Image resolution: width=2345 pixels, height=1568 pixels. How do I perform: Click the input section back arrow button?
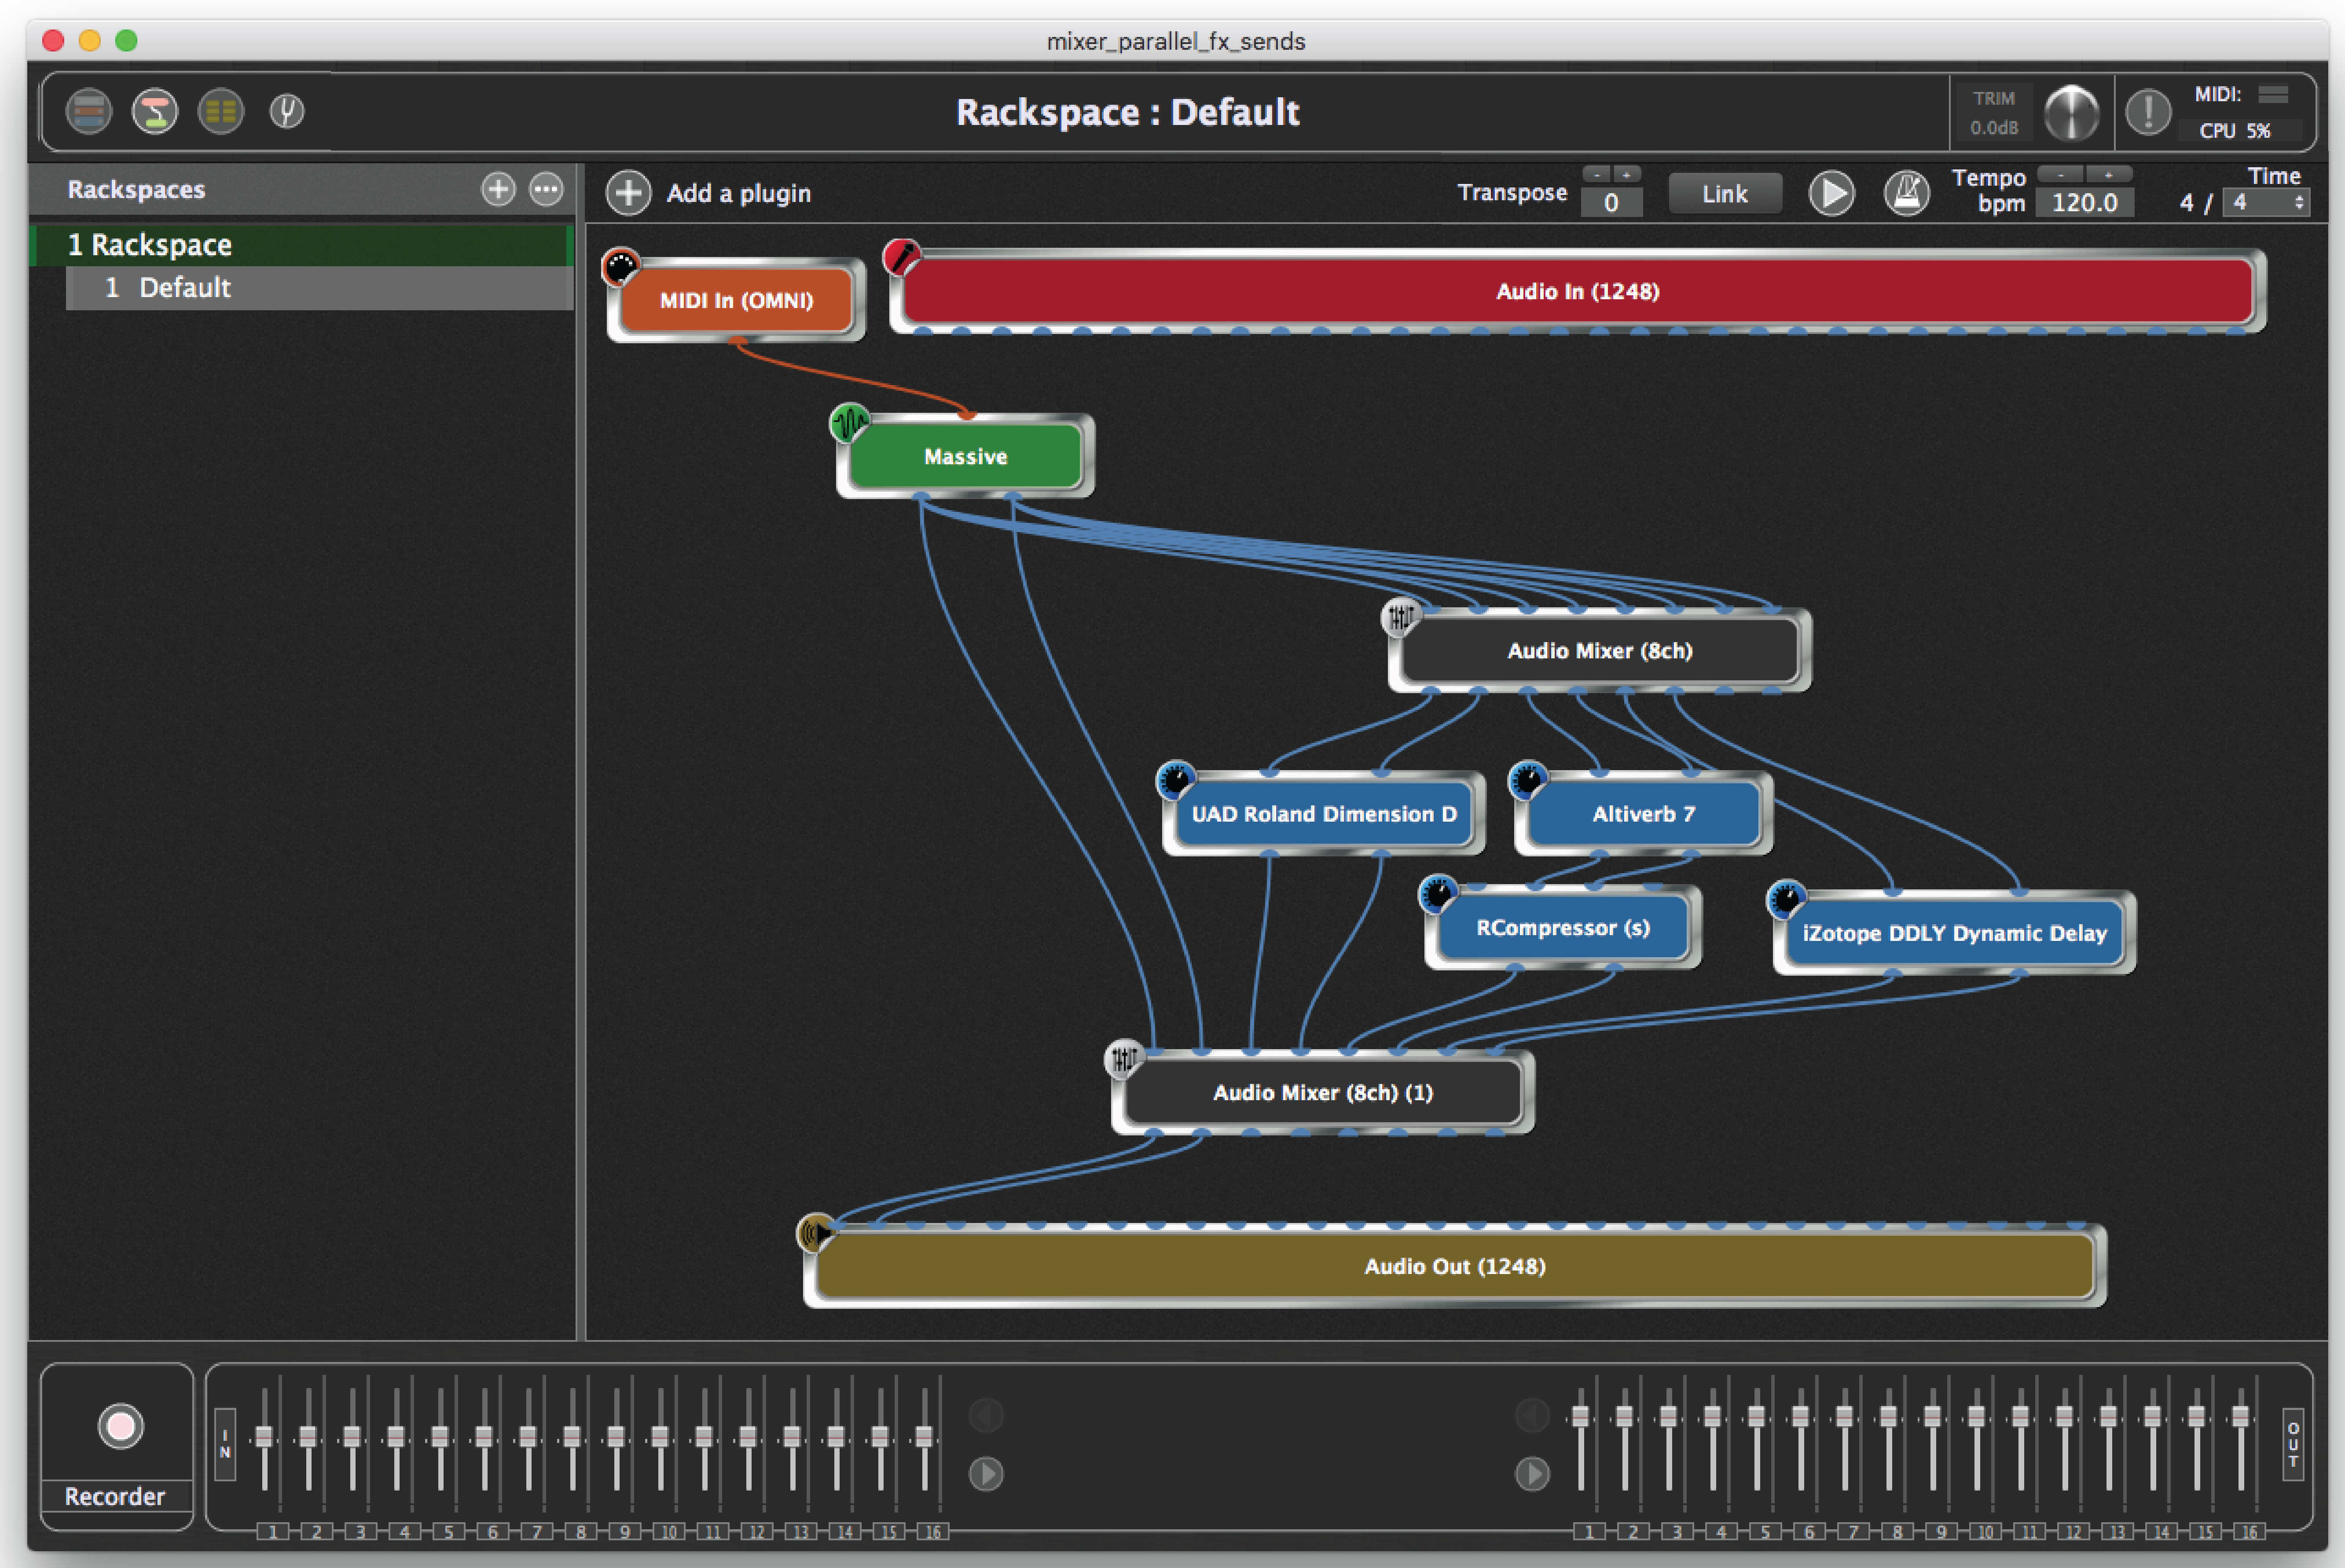[x=986, y=1415]
